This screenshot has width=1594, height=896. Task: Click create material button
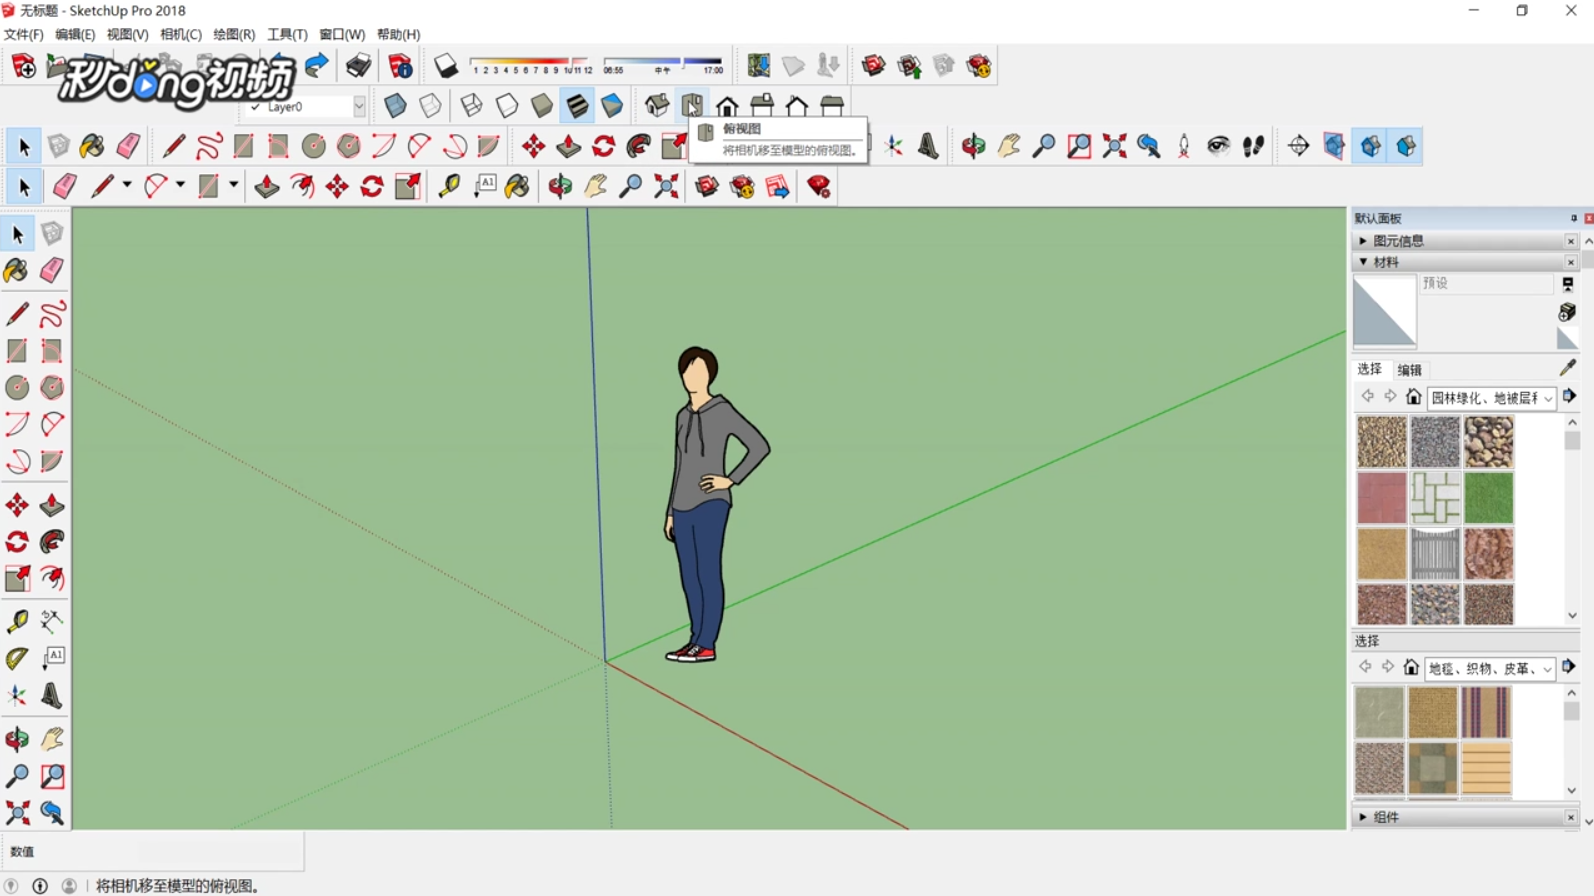point(1567,313)
